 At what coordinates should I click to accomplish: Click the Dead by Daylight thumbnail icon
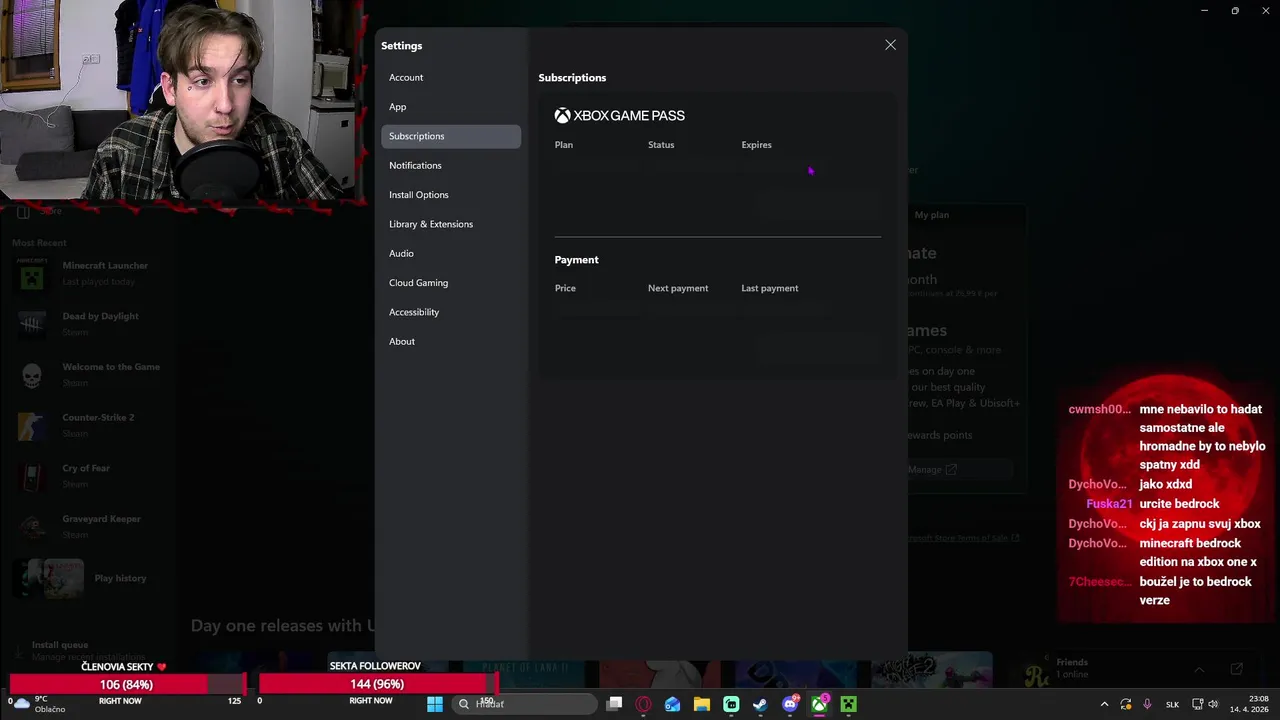[x=32, y=323]
